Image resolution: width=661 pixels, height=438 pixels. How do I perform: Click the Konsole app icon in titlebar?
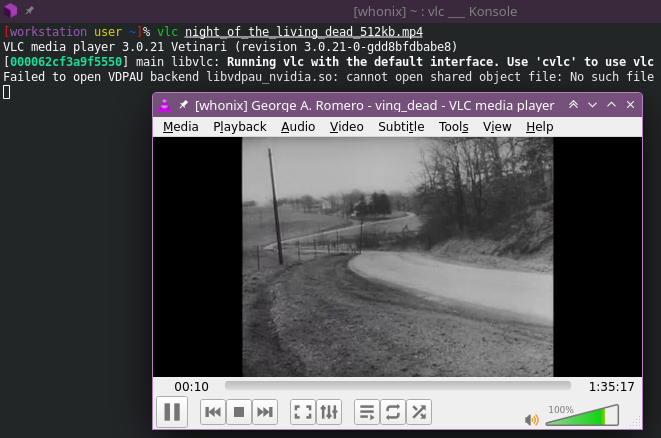pos(11,11)
